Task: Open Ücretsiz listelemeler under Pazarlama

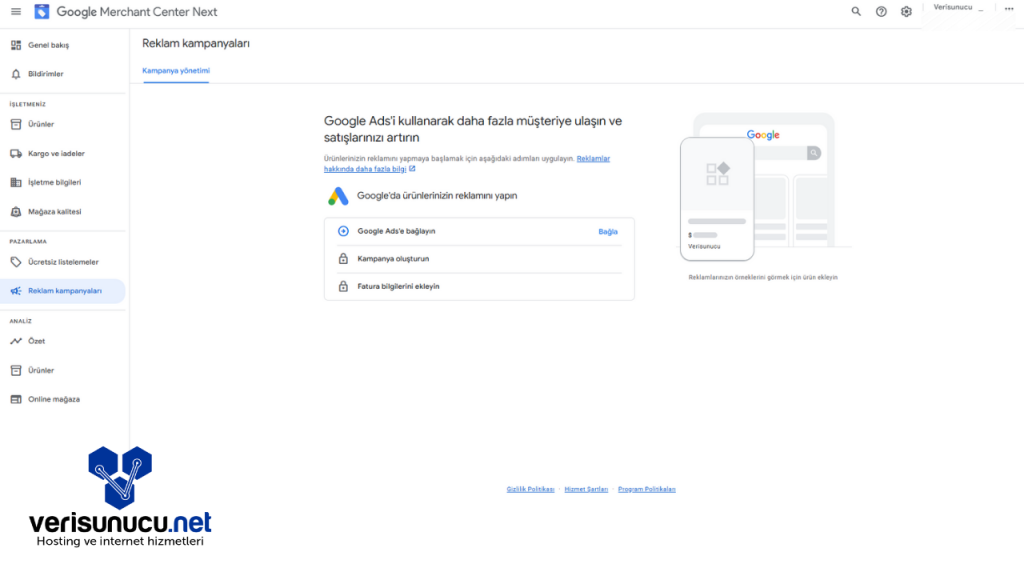Action: pyautogui.click(x=63, y=262)
